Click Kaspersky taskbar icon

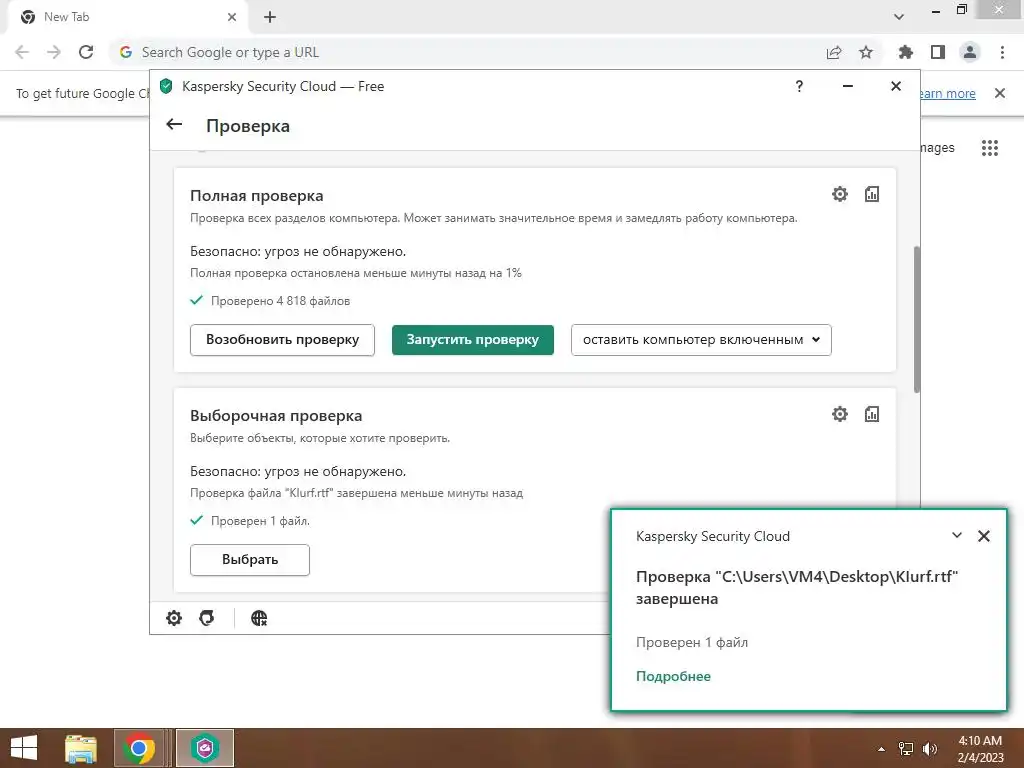pyautogui.click(x=204, y=748)
